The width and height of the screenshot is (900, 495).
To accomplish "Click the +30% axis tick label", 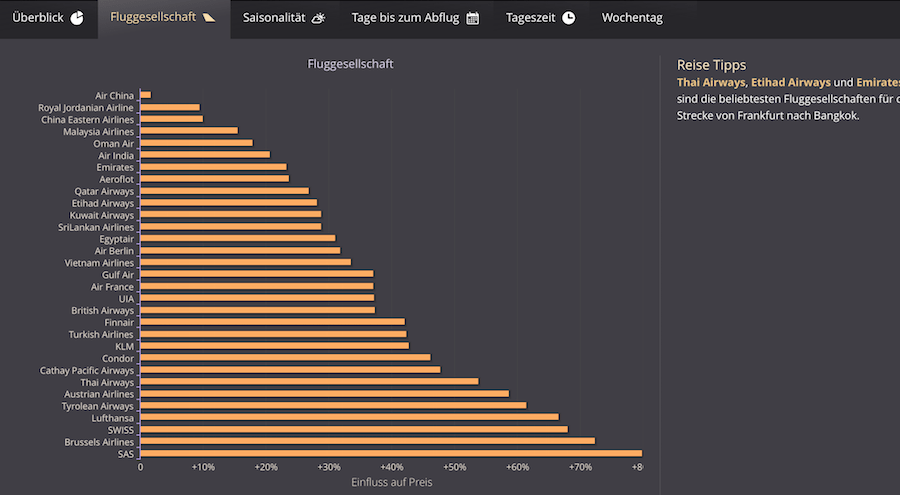I will click(329, 467).
